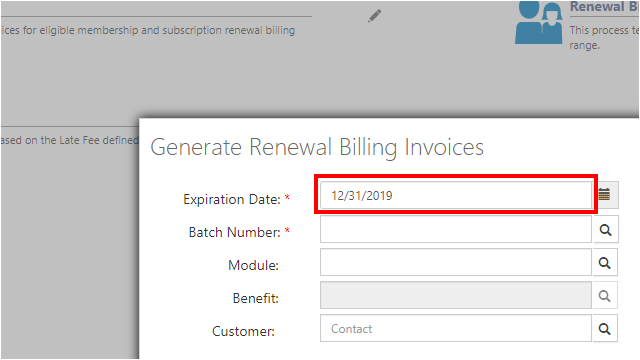Click into the Expiration Date field
The height and width of the screenshot is (360, 640).
click(456, 195)
